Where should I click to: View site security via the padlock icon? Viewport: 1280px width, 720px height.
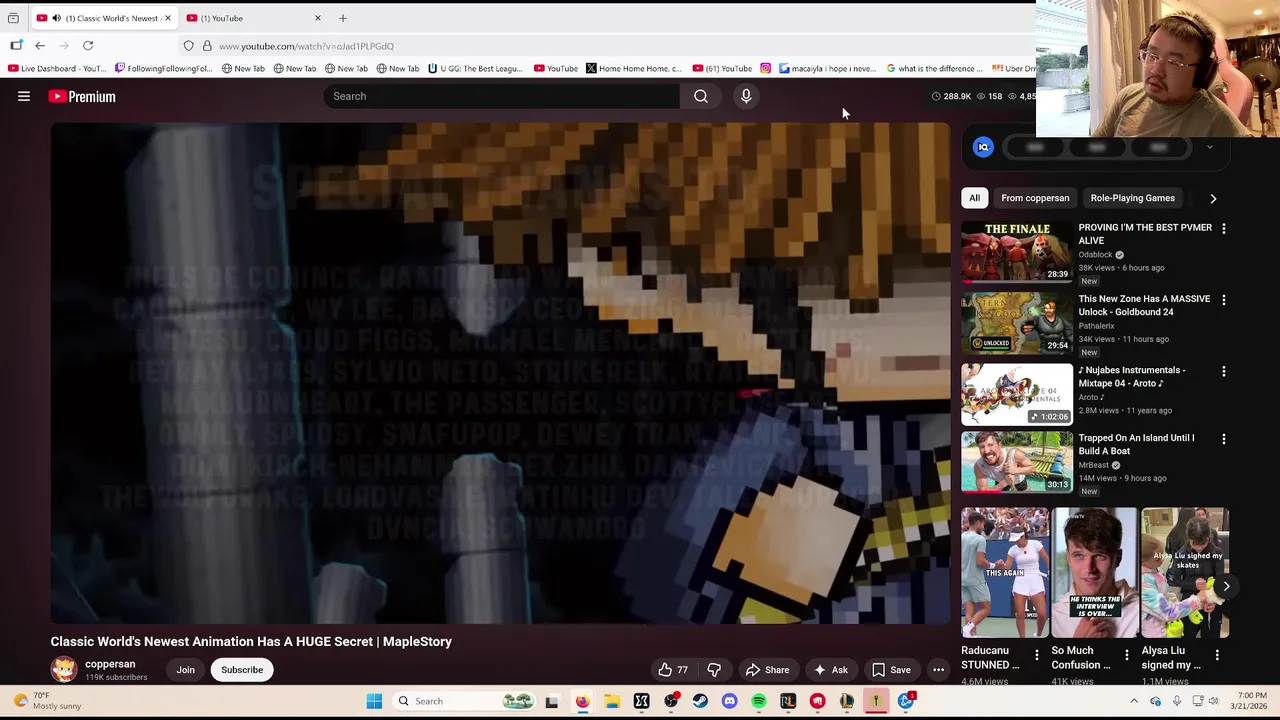click(x=207, y=46)
